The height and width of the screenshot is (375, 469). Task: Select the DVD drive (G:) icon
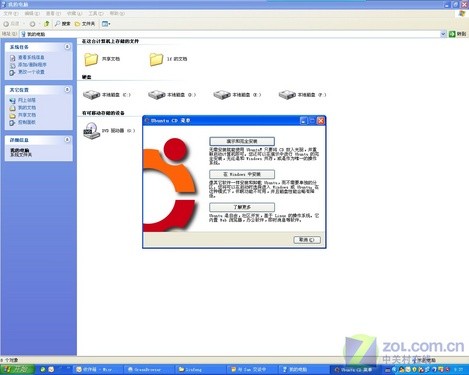tap(91, 131)
